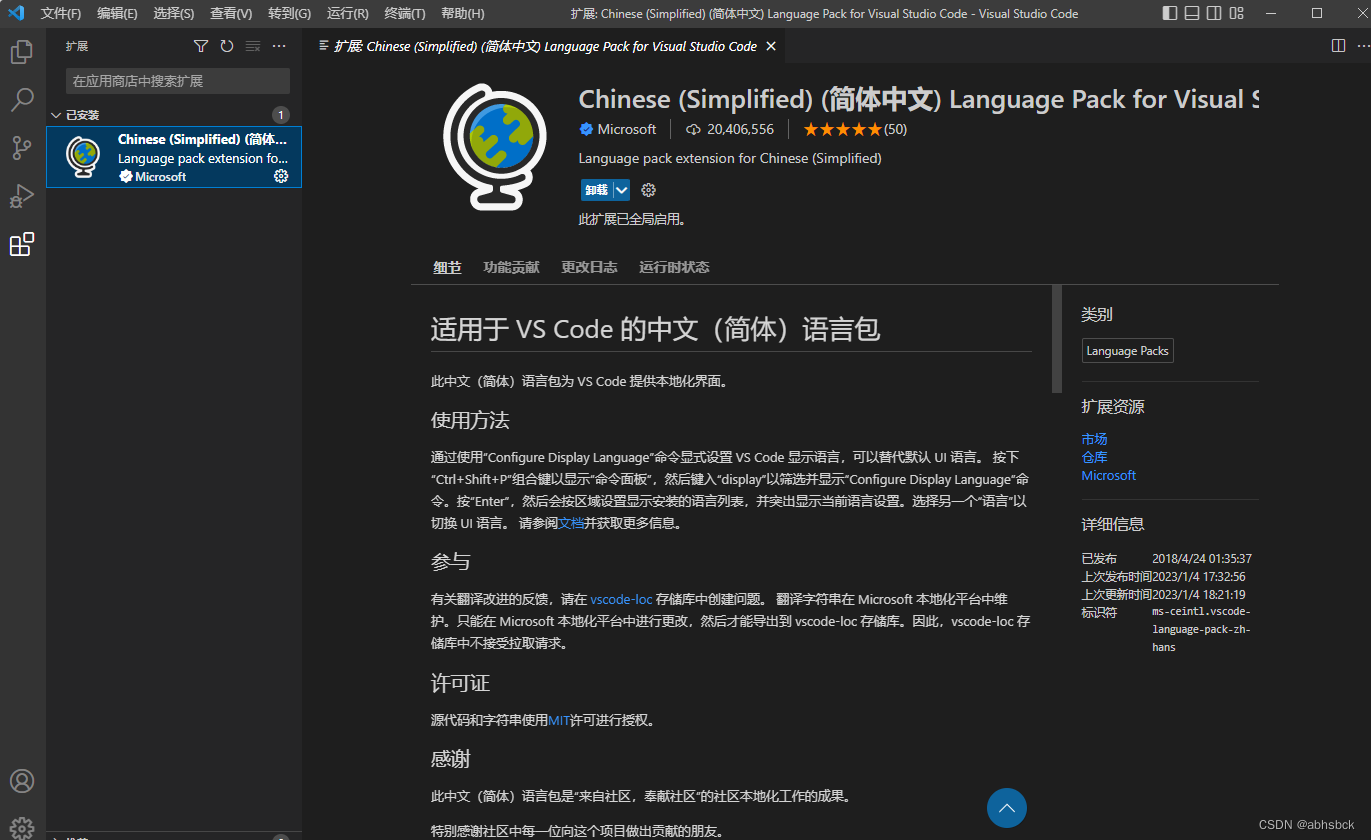Open the 文档 link in usage paragraph
The width and height of the screenshot is (1371, 840).
(571, 523)
